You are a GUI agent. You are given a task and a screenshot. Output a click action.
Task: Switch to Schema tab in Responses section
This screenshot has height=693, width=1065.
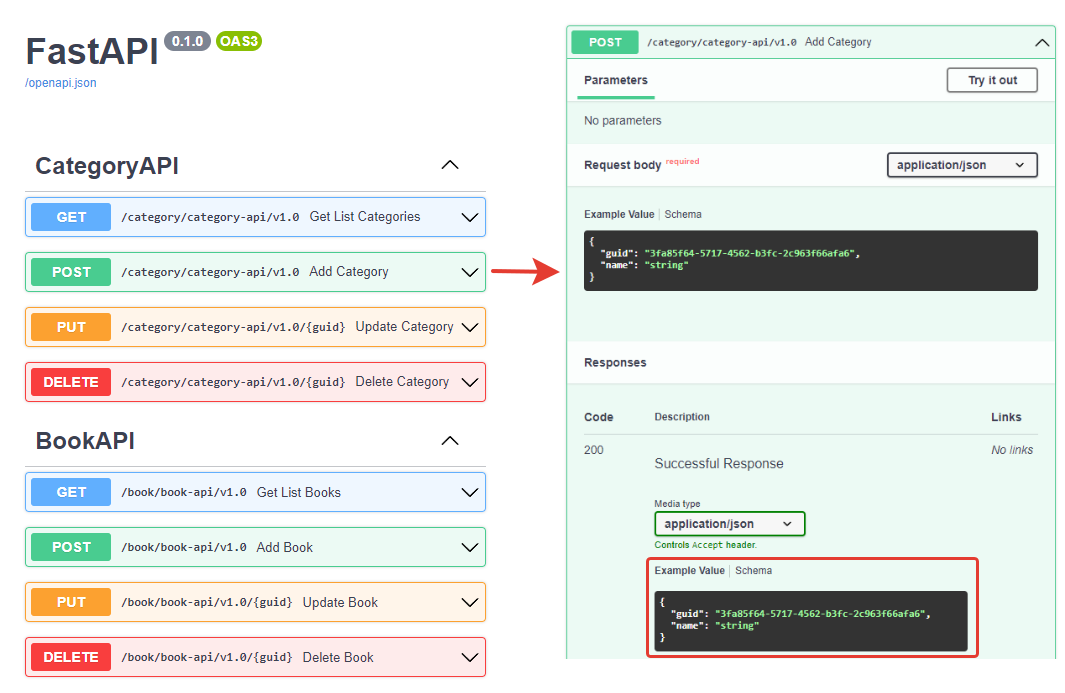(754, 570)
